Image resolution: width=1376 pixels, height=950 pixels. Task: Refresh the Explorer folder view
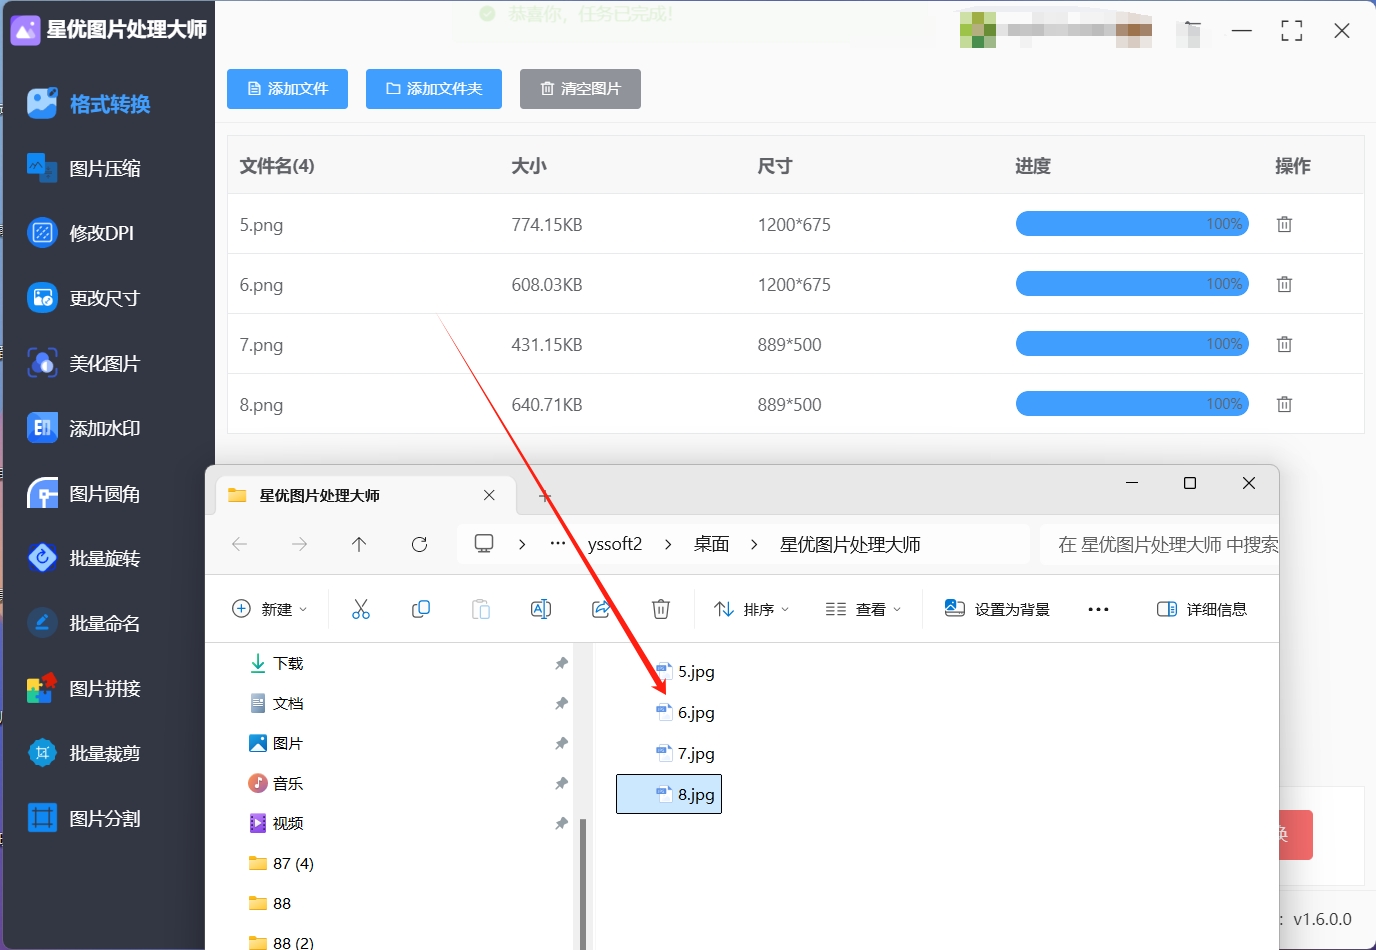(419, 544)
